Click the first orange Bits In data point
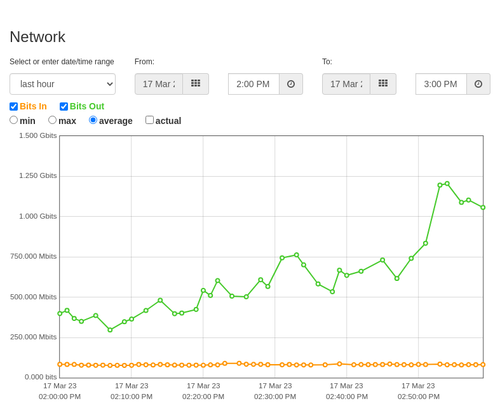The width and height of the screenshot is (500, 403). click(60, 364)
